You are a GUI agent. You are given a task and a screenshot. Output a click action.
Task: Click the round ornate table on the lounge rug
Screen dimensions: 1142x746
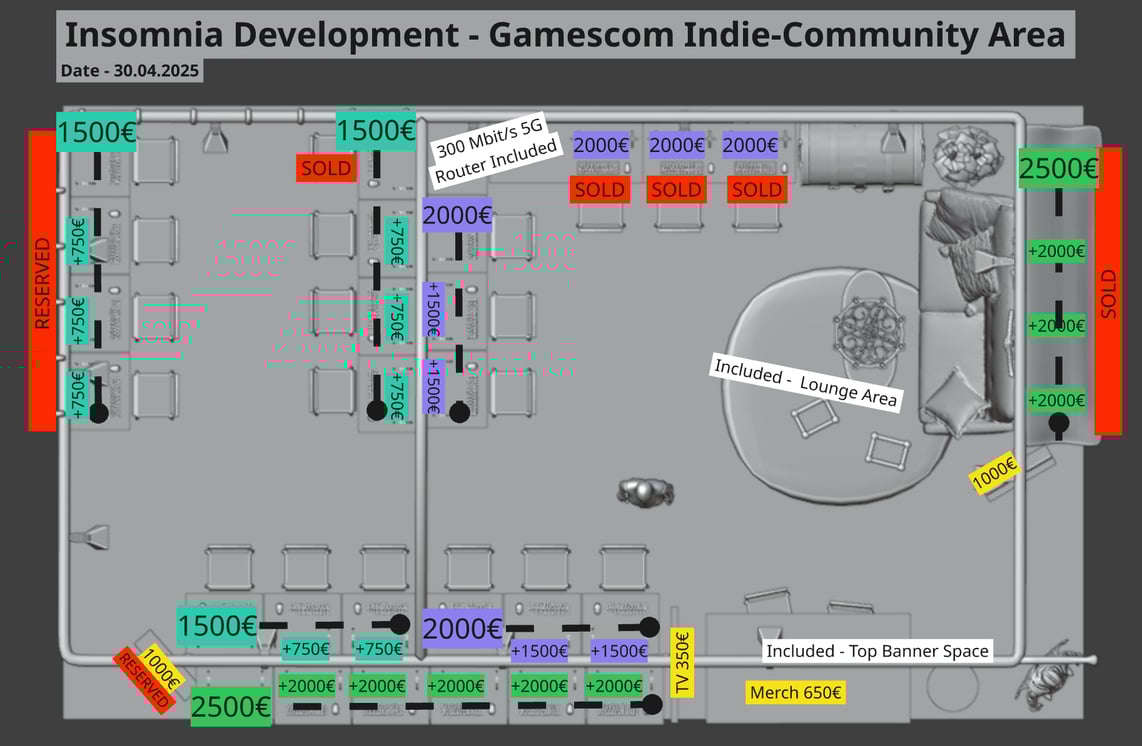(870, 333)
